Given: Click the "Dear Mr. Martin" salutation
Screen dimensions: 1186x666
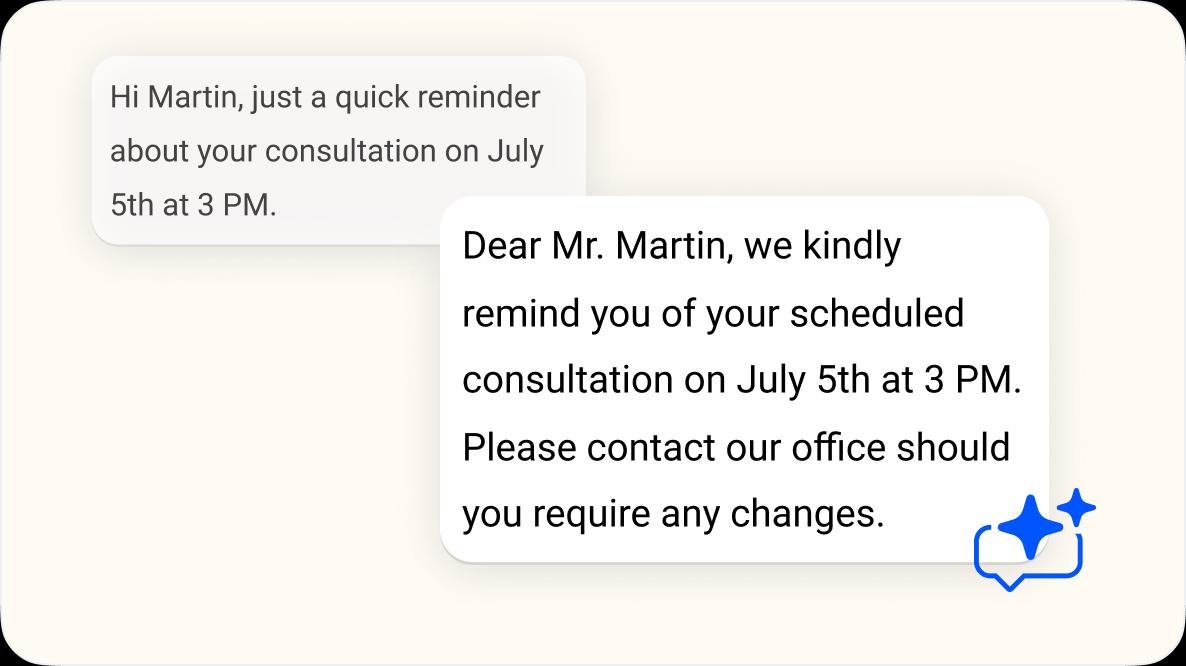Looking at the screenshot, I should pyautogui.click(x=597, y=246).
